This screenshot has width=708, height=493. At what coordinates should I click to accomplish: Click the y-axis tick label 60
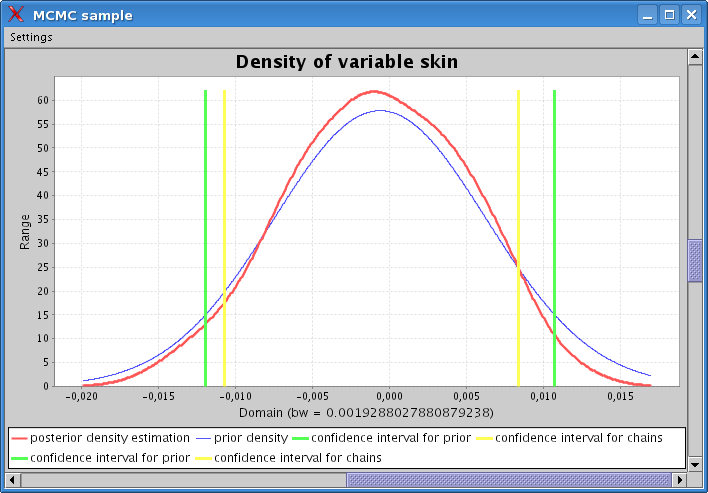click(x=43, y=100)
